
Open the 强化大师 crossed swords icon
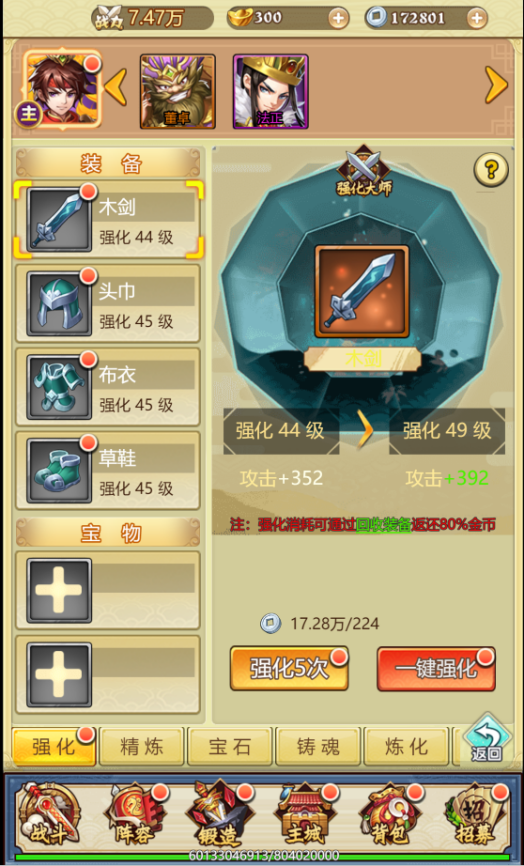click(364, 171)
